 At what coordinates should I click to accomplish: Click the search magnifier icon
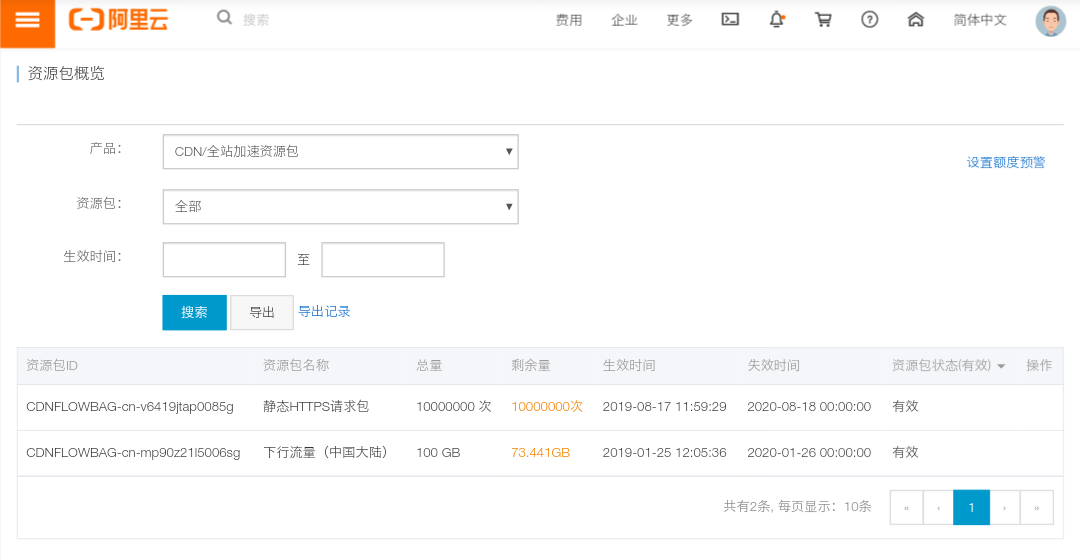pyautogui.click(x=224, y=18)
